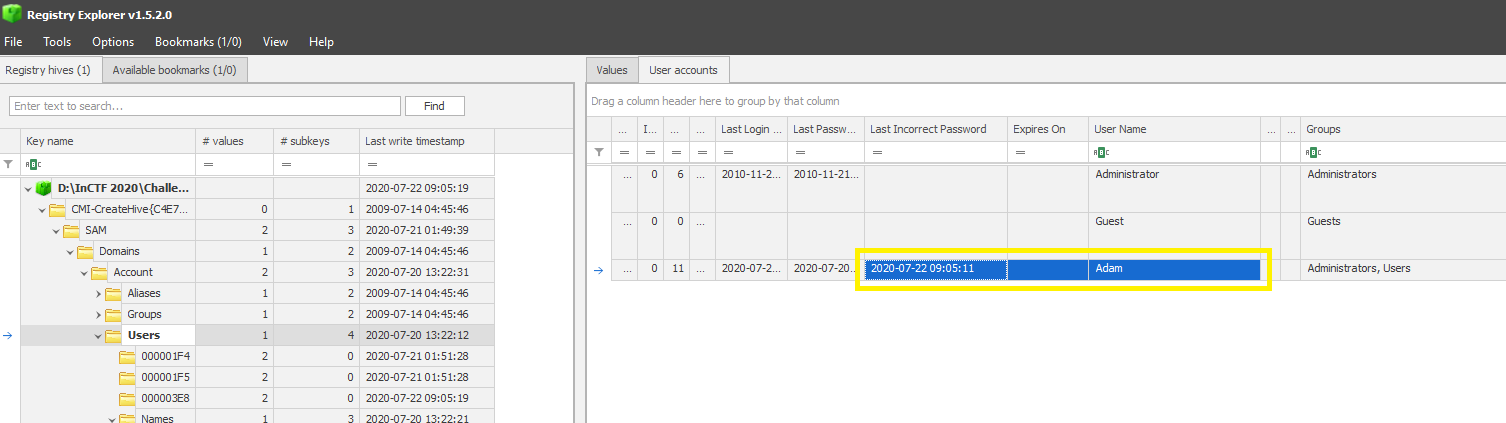The width and height of the screenshot is (1506, 423).
Task: Sort by Last Incorrect Password column header
Action: pos(928,129)
